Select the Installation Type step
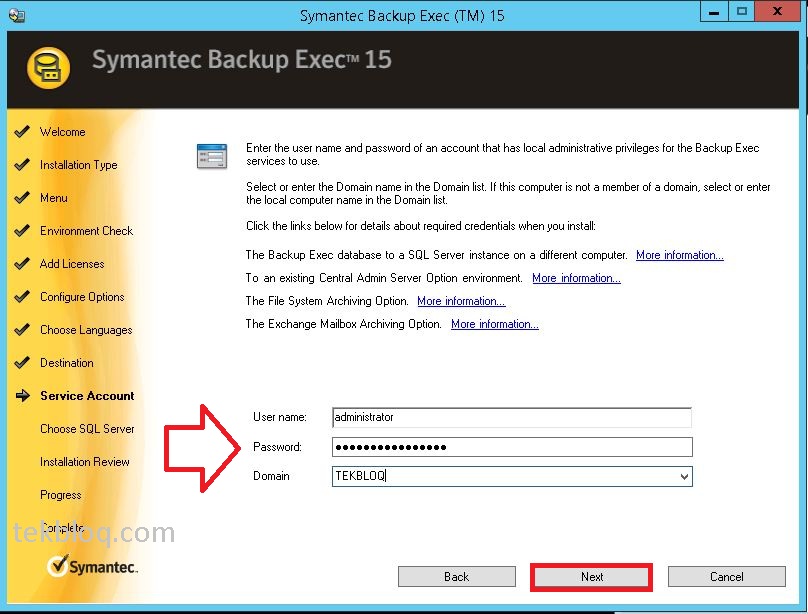808x614 pixels. (x=78, y=165)
